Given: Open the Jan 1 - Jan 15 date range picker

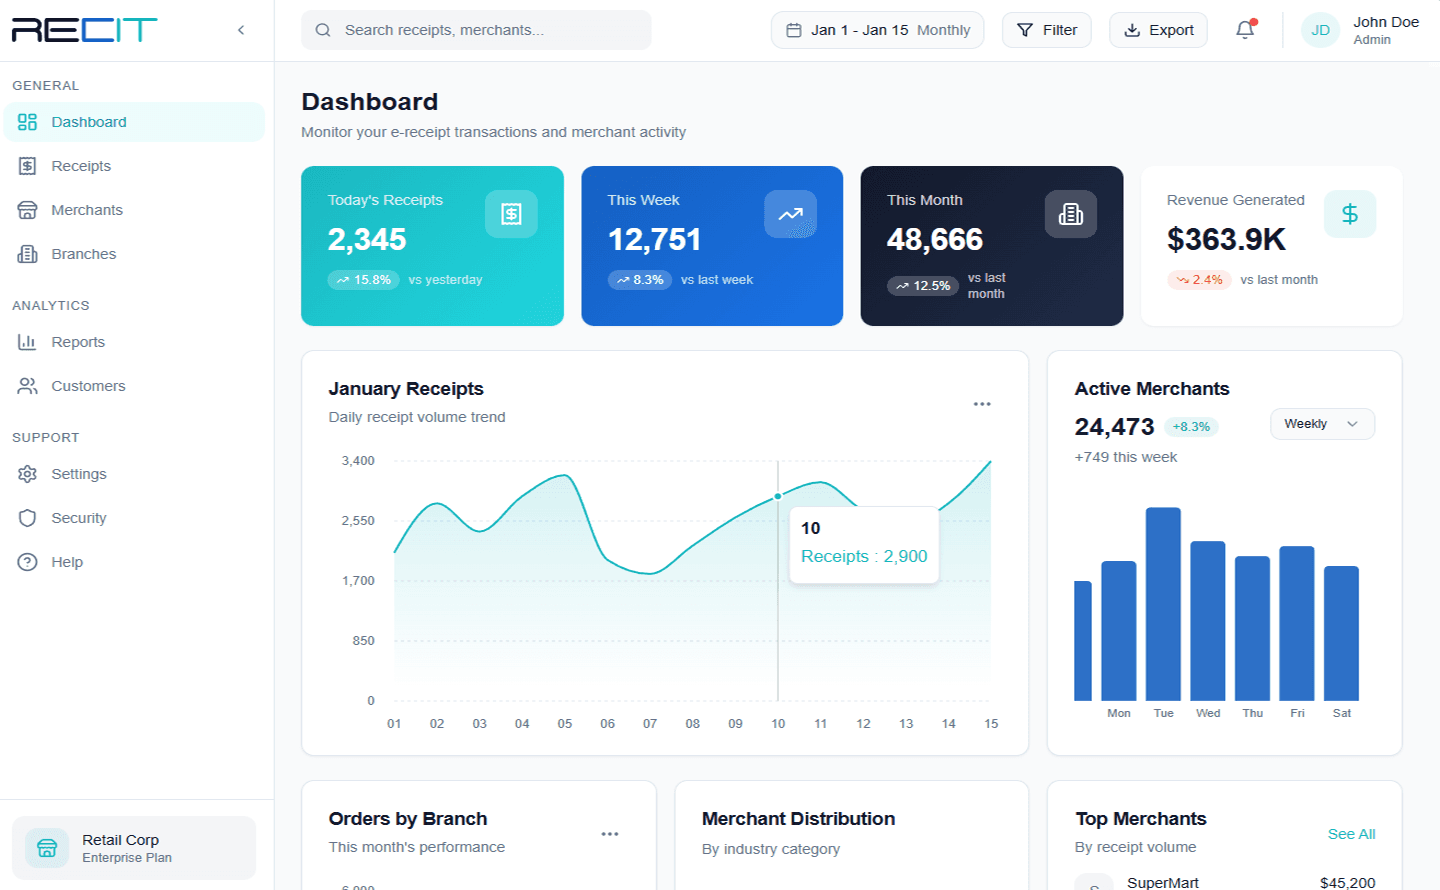Looking at the screenshot, I should [877, 30].
